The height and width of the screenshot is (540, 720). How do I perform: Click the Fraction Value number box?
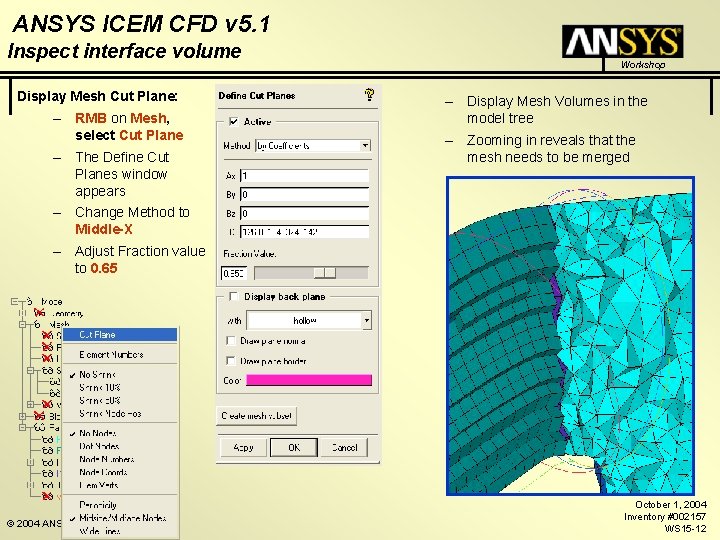[x=234, y=274]
